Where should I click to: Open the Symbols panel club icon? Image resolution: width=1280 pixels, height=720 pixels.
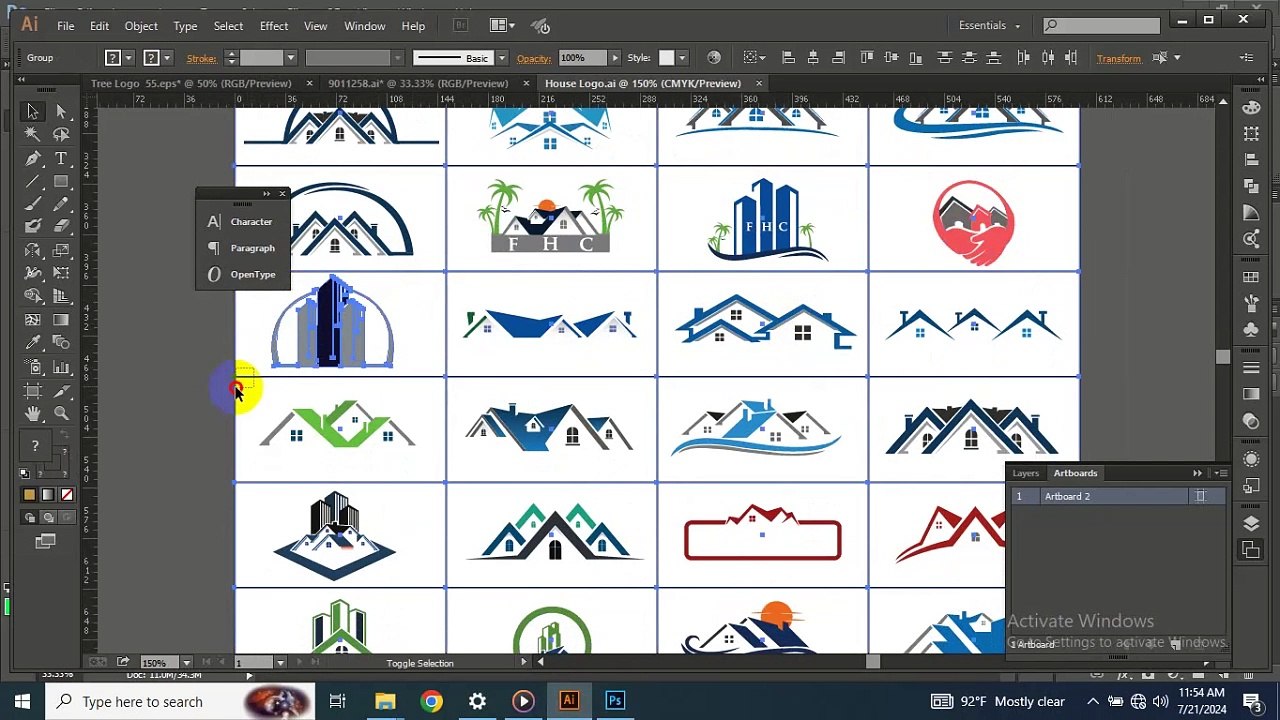1251,329
